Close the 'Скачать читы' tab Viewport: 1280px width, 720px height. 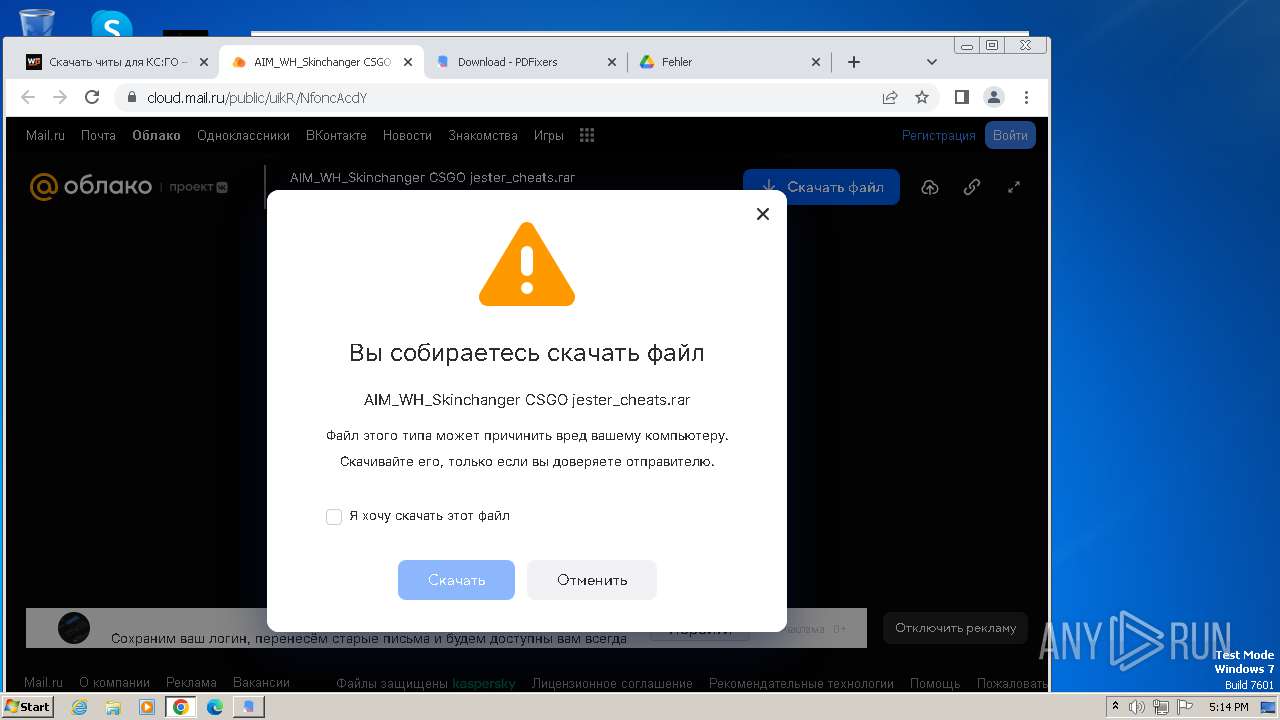coord(204,62)
